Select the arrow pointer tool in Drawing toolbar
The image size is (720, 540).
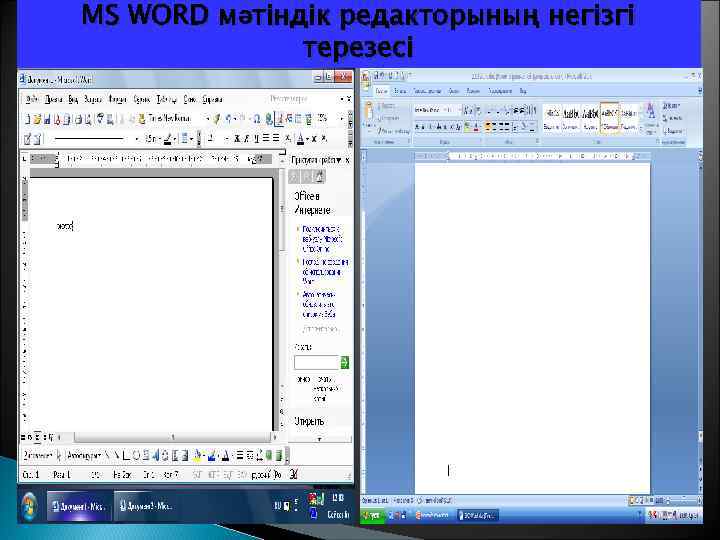pyautogui.click(x=58, y=456)
